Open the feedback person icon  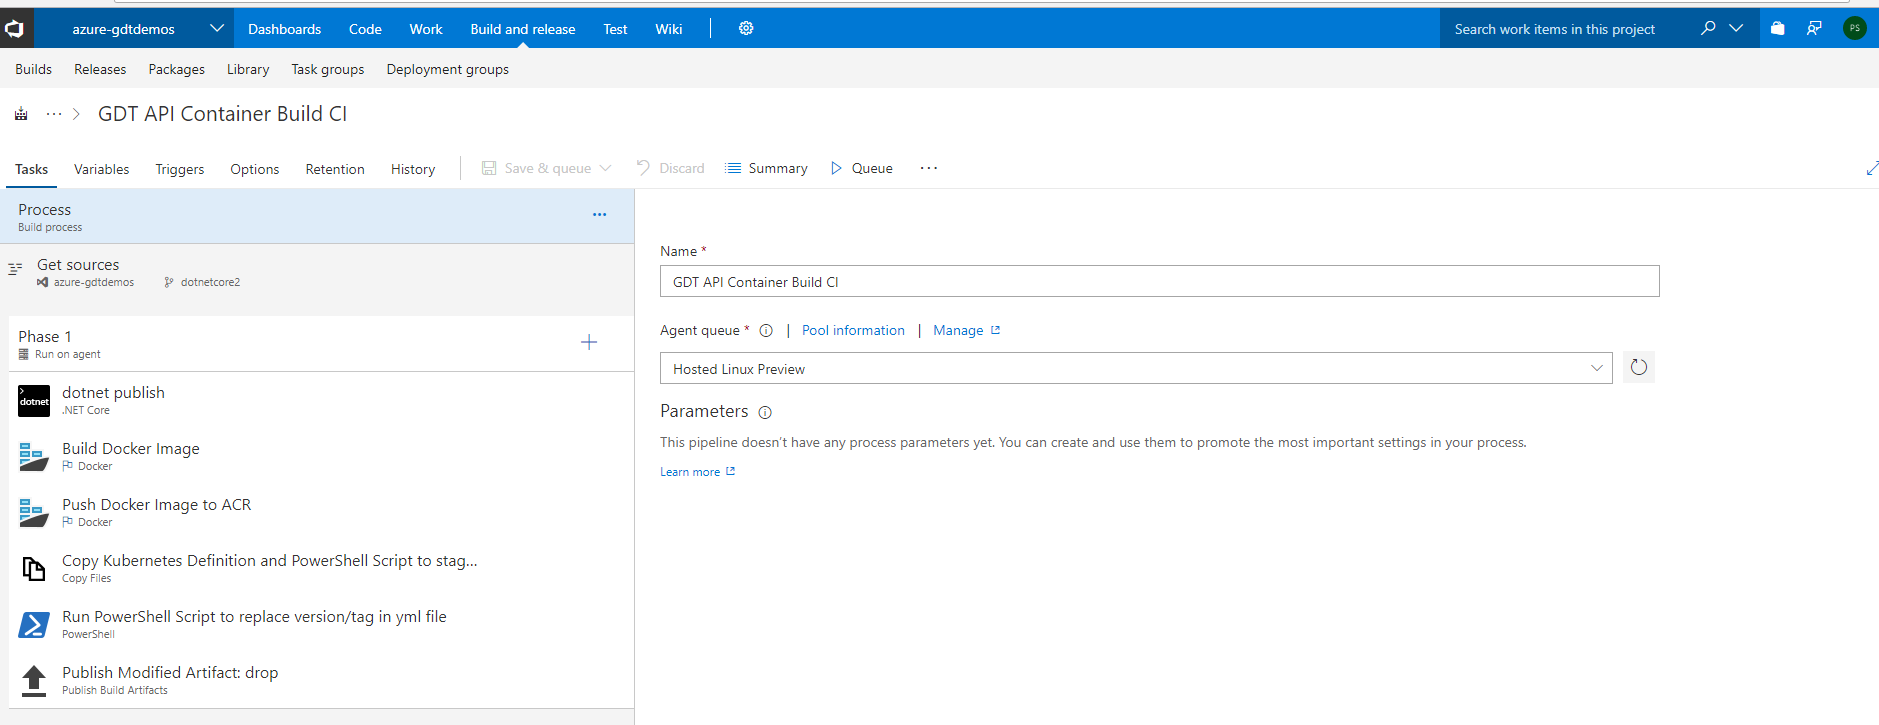point(1814,28)
